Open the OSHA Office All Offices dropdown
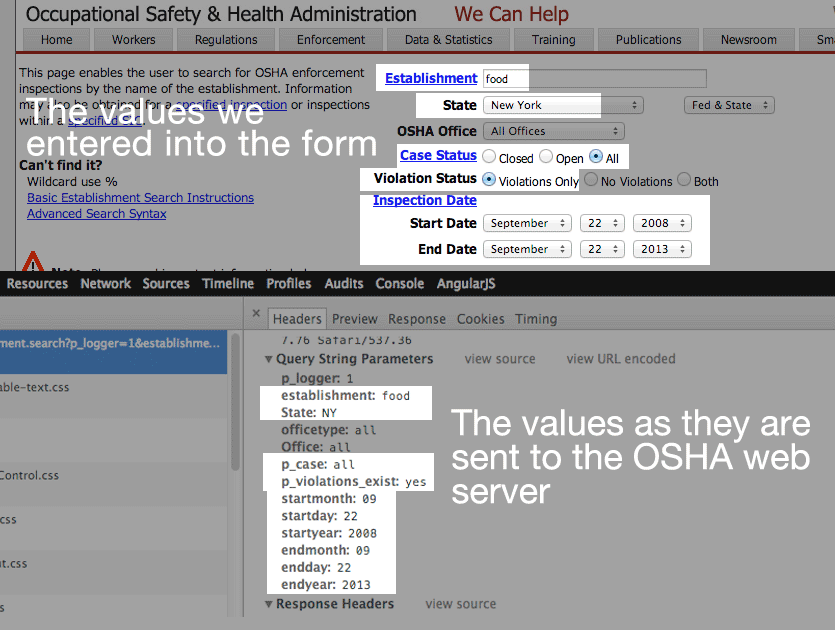The image size is (835, 630). click(554, 131)
